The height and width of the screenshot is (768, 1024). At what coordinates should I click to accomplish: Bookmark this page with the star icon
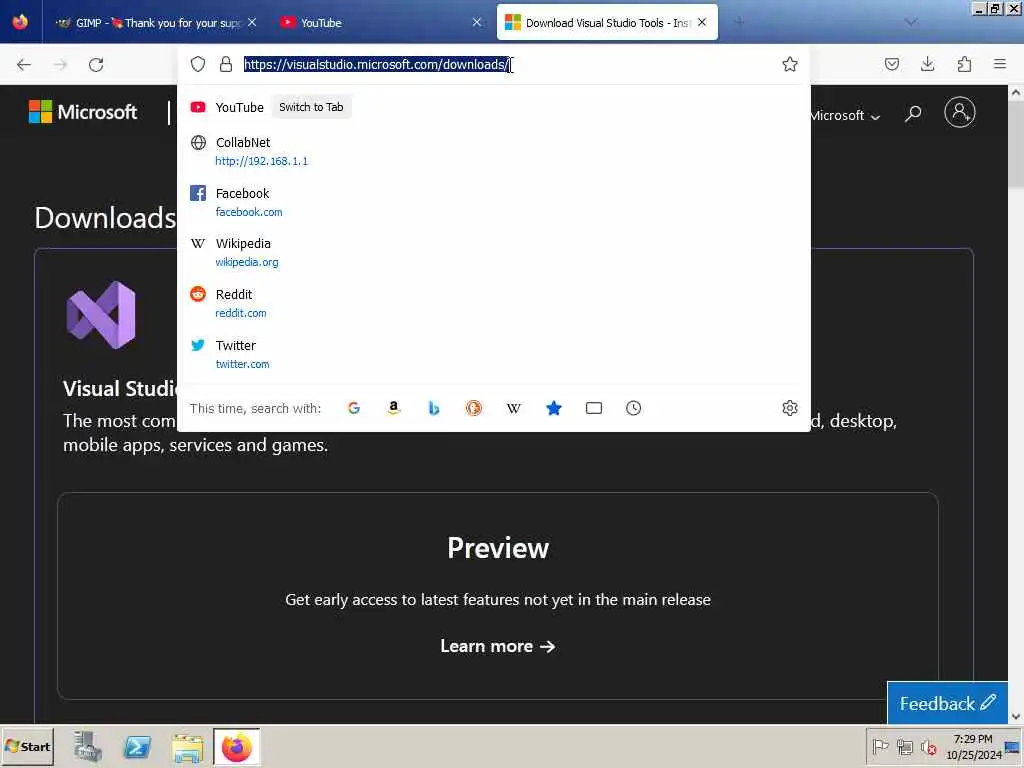[x=790, y=64]
